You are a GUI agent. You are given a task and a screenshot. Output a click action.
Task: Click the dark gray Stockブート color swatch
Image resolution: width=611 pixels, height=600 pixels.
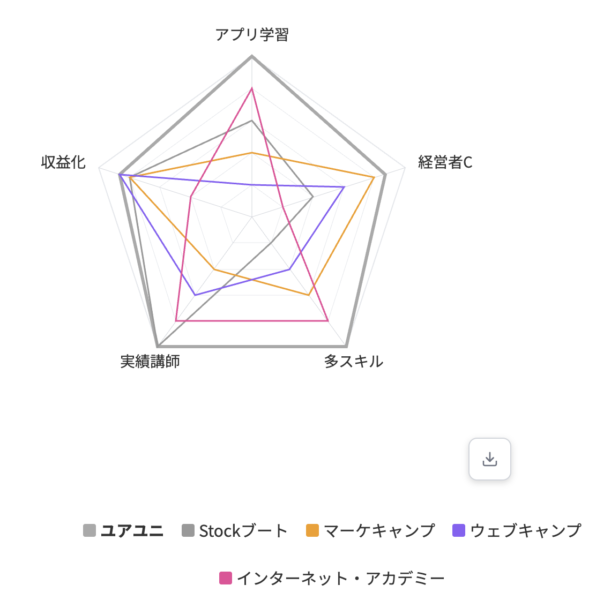(x=188, y=531)
